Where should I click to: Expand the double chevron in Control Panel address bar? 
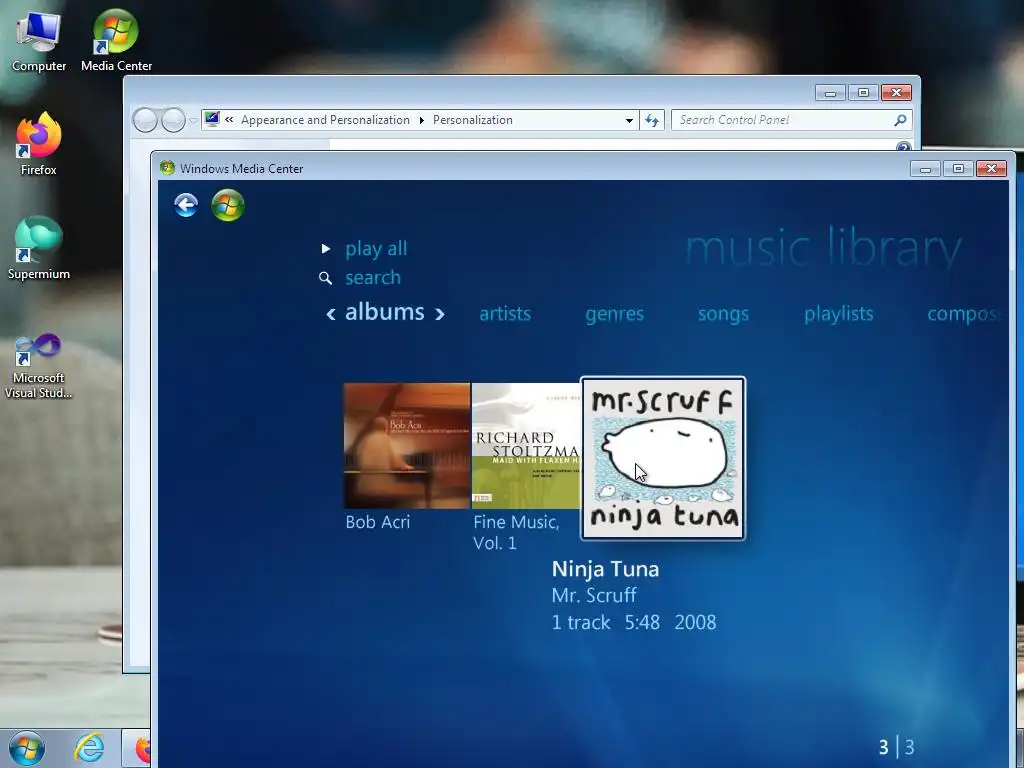click(229, 120)
